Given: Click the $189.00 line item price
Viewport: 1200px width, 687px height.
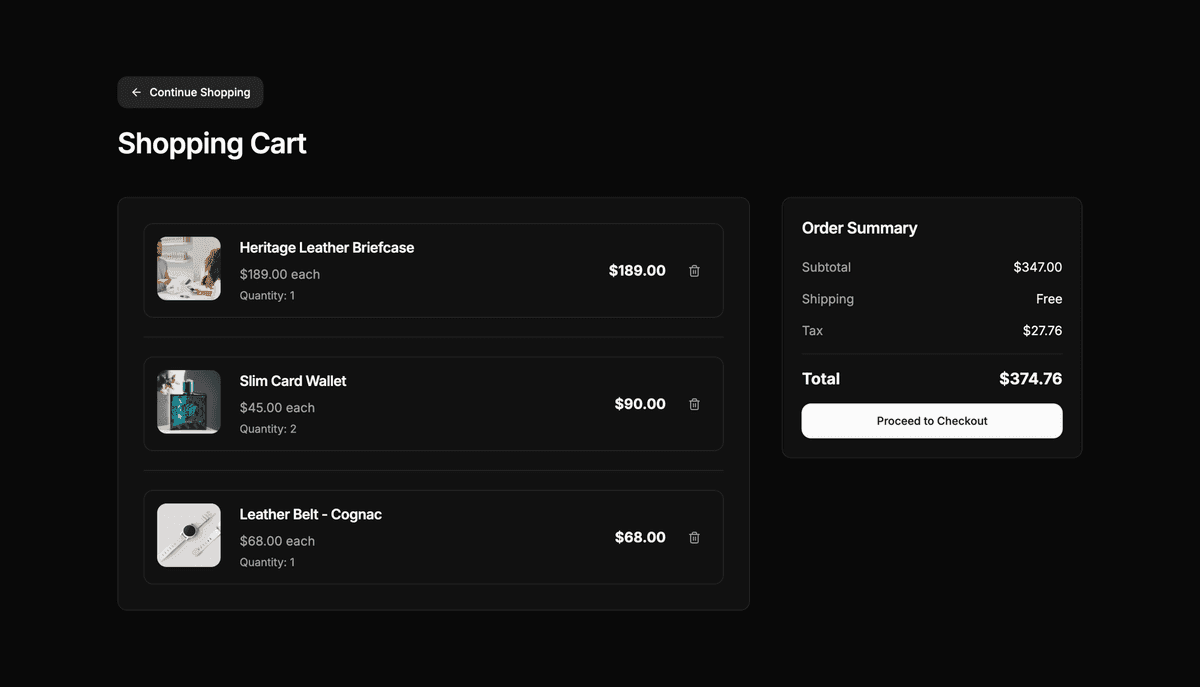Looking at the screenshot, I should click(637, 270).
